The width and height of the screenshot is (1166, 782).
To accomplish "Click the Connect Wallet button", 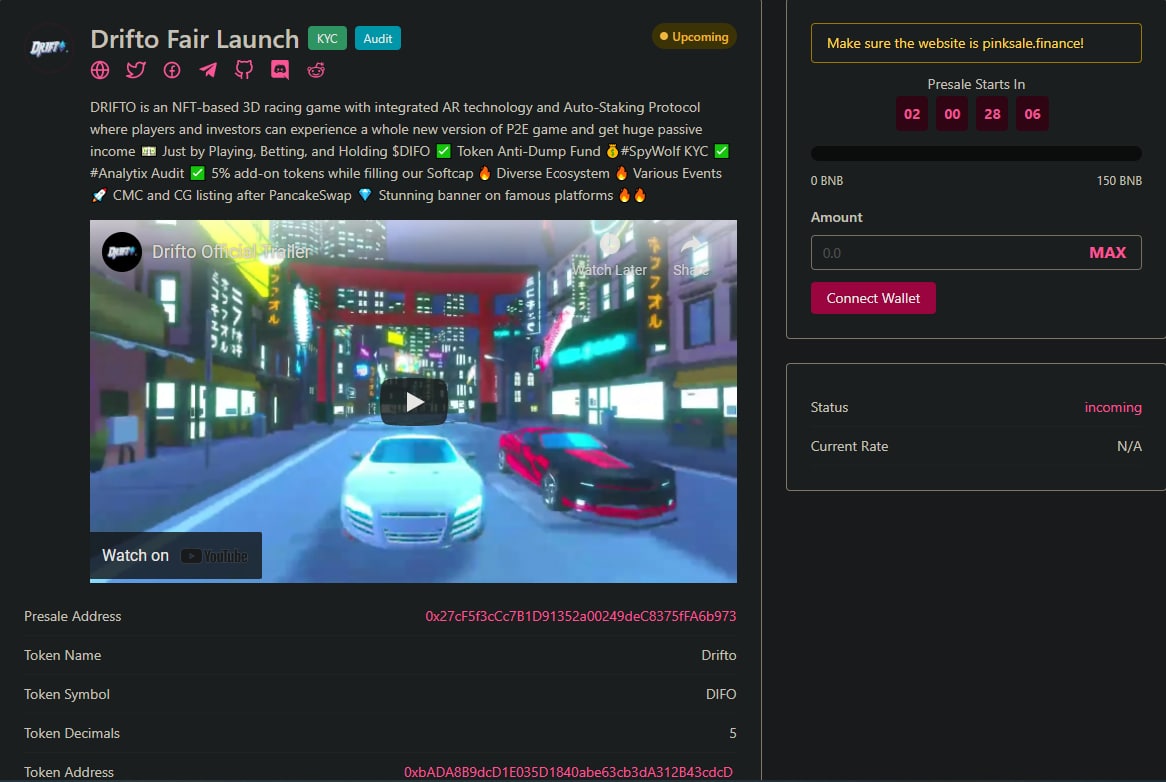I will click(x=873, y=298).
